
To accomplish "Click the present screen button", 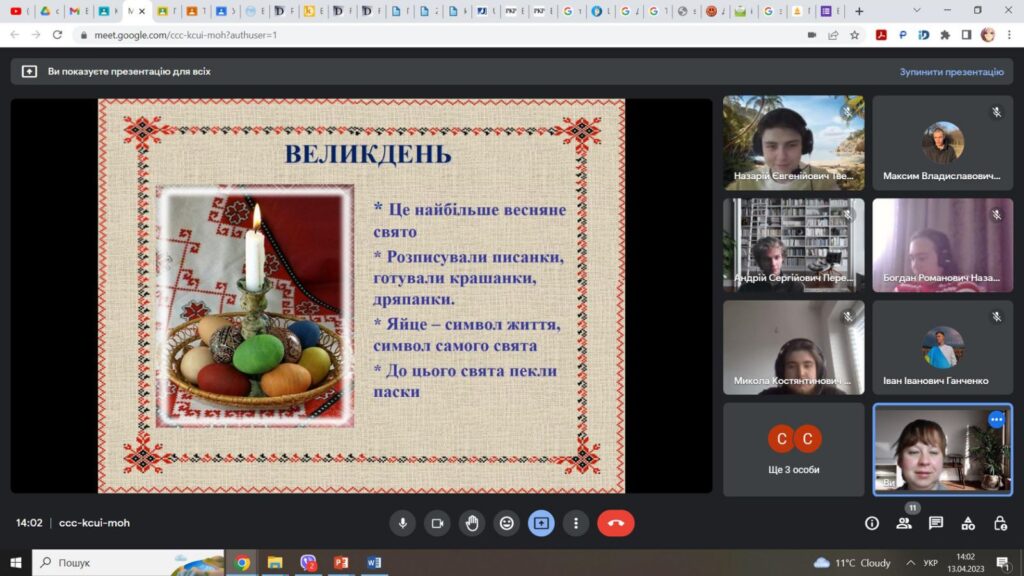I will pyautogui.click(x=541, y=523).
